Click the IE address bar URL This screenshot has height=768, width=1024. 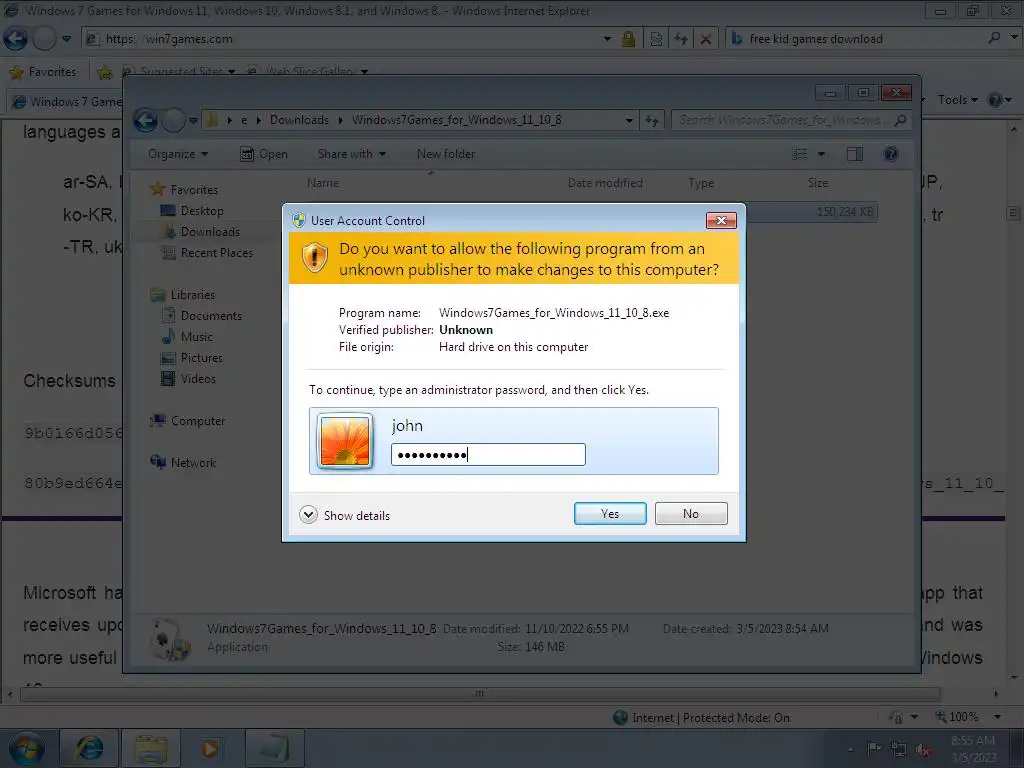point(169,39)
